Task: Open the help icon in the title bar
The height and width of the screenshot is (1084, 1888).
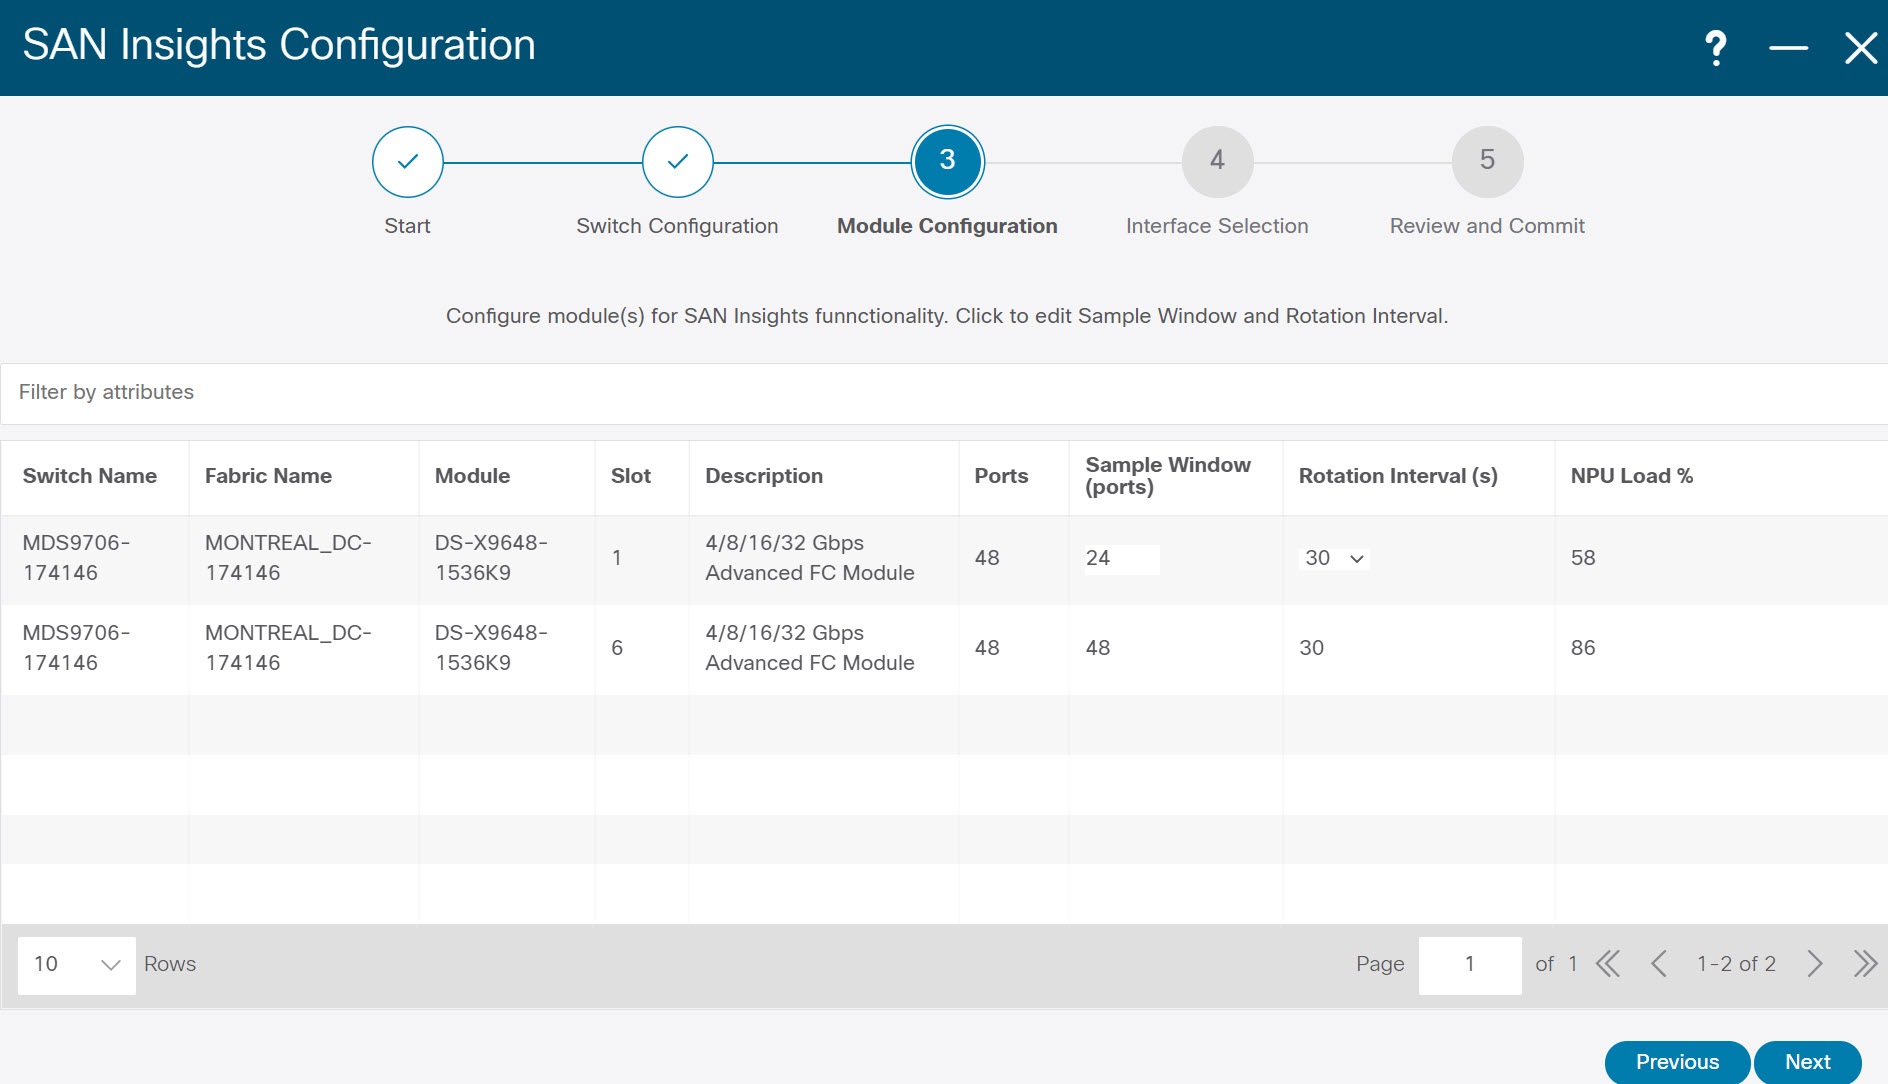Action: (1714, 45)
